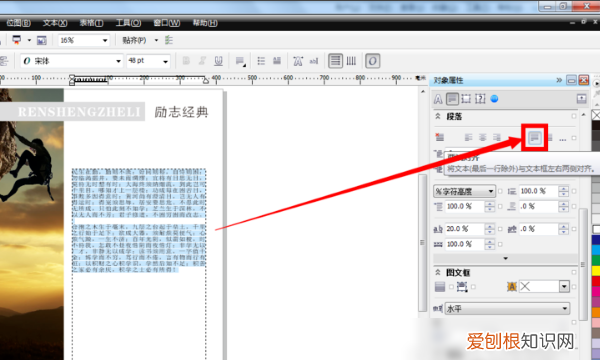
Task: Toggle checkbox after 20.0 % word spacing
Action: [500, 229]
